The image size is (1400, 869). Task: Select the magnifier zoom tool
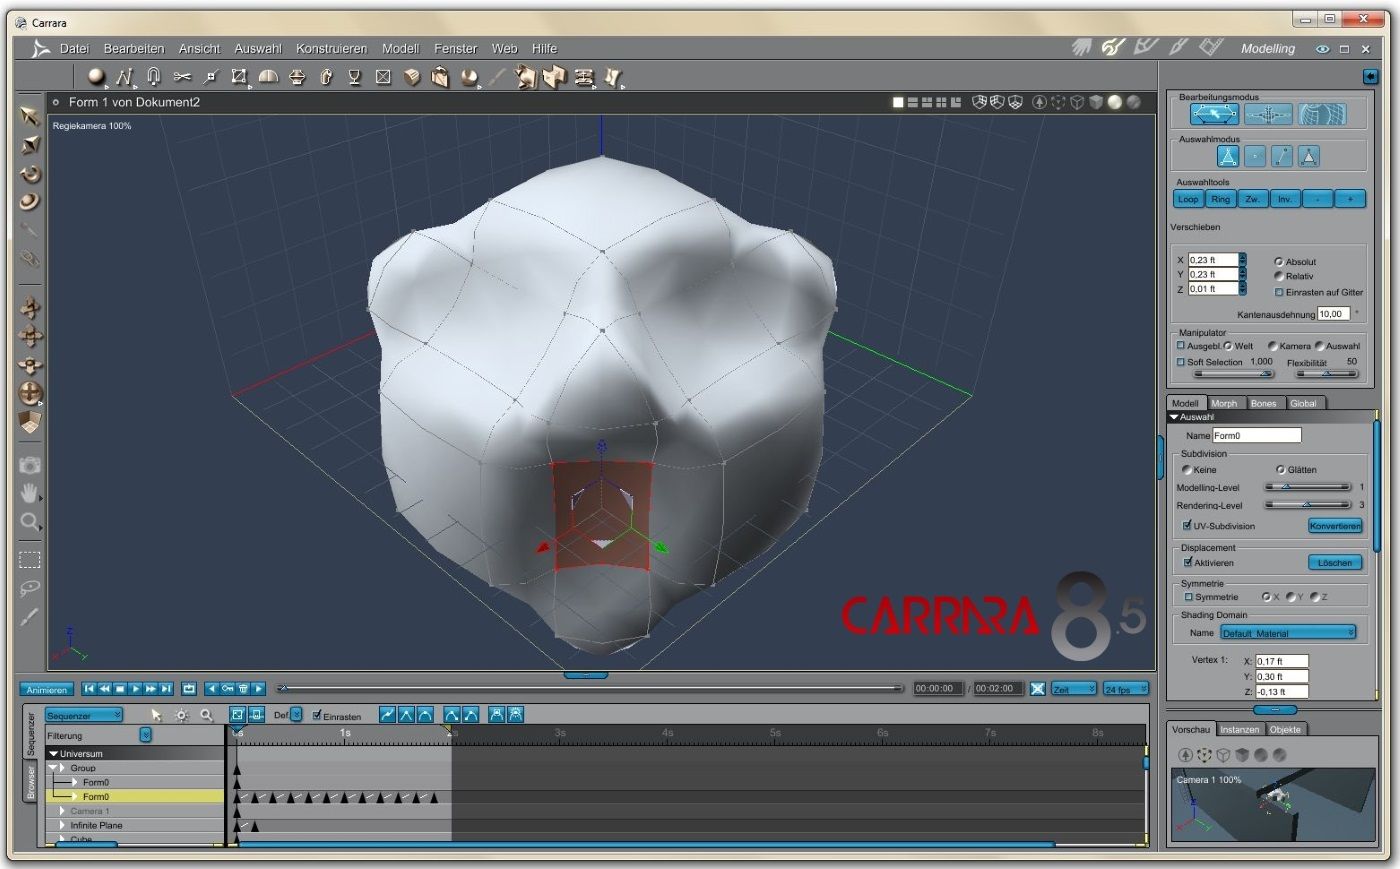pyautogui.click(x=30, y=521)
